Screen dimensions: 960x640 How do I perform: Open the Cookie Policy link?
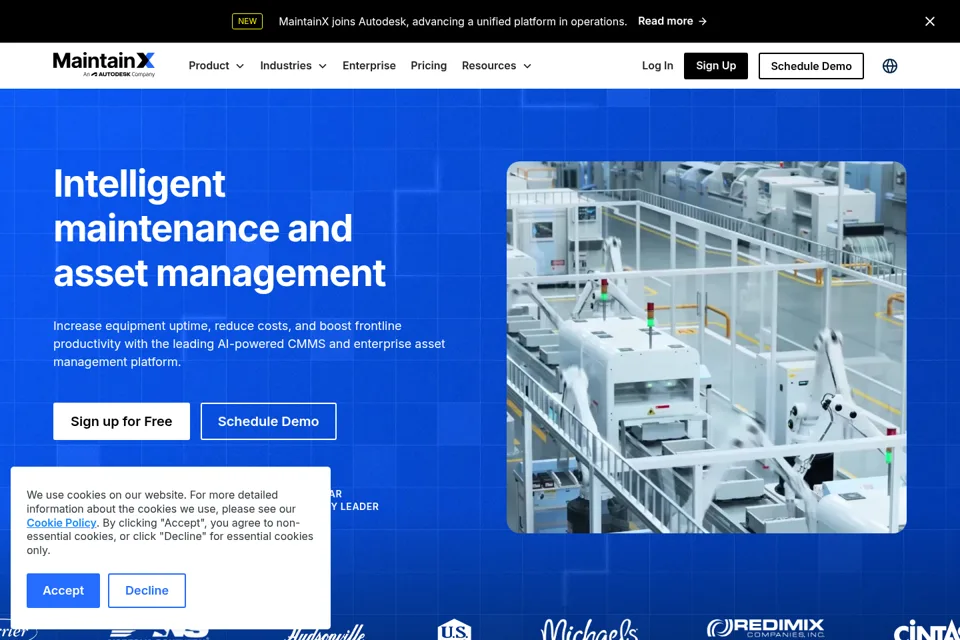pos(61,522)
